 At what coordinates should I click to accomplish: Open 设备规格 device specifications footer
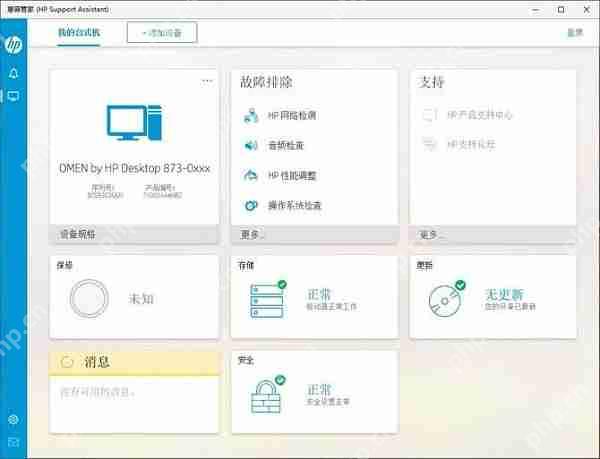tap(134, 234)
